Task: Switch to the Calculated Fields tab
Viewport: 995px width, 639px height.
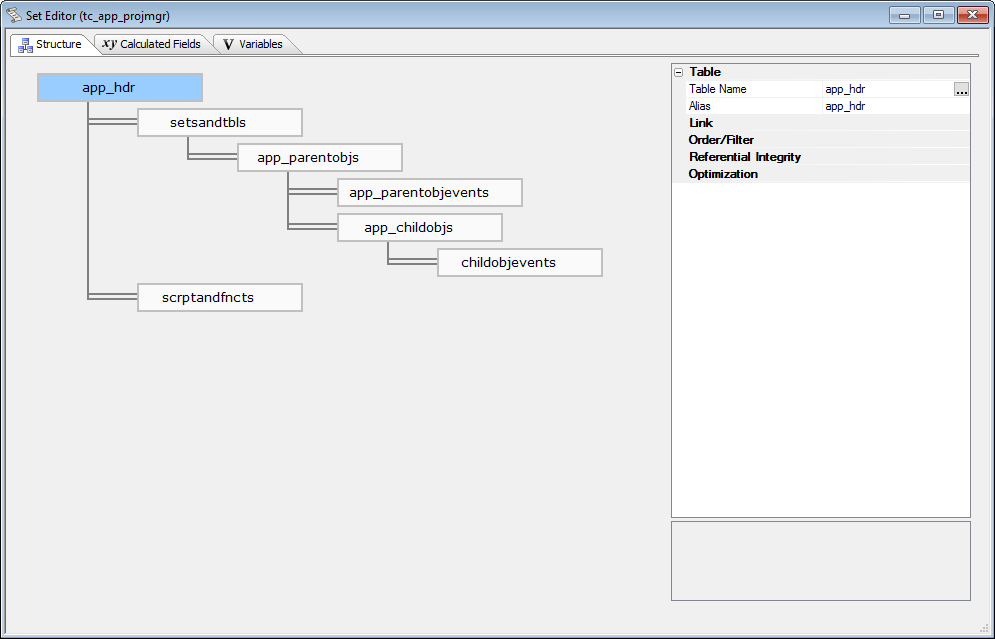Action: click(152, 44)
